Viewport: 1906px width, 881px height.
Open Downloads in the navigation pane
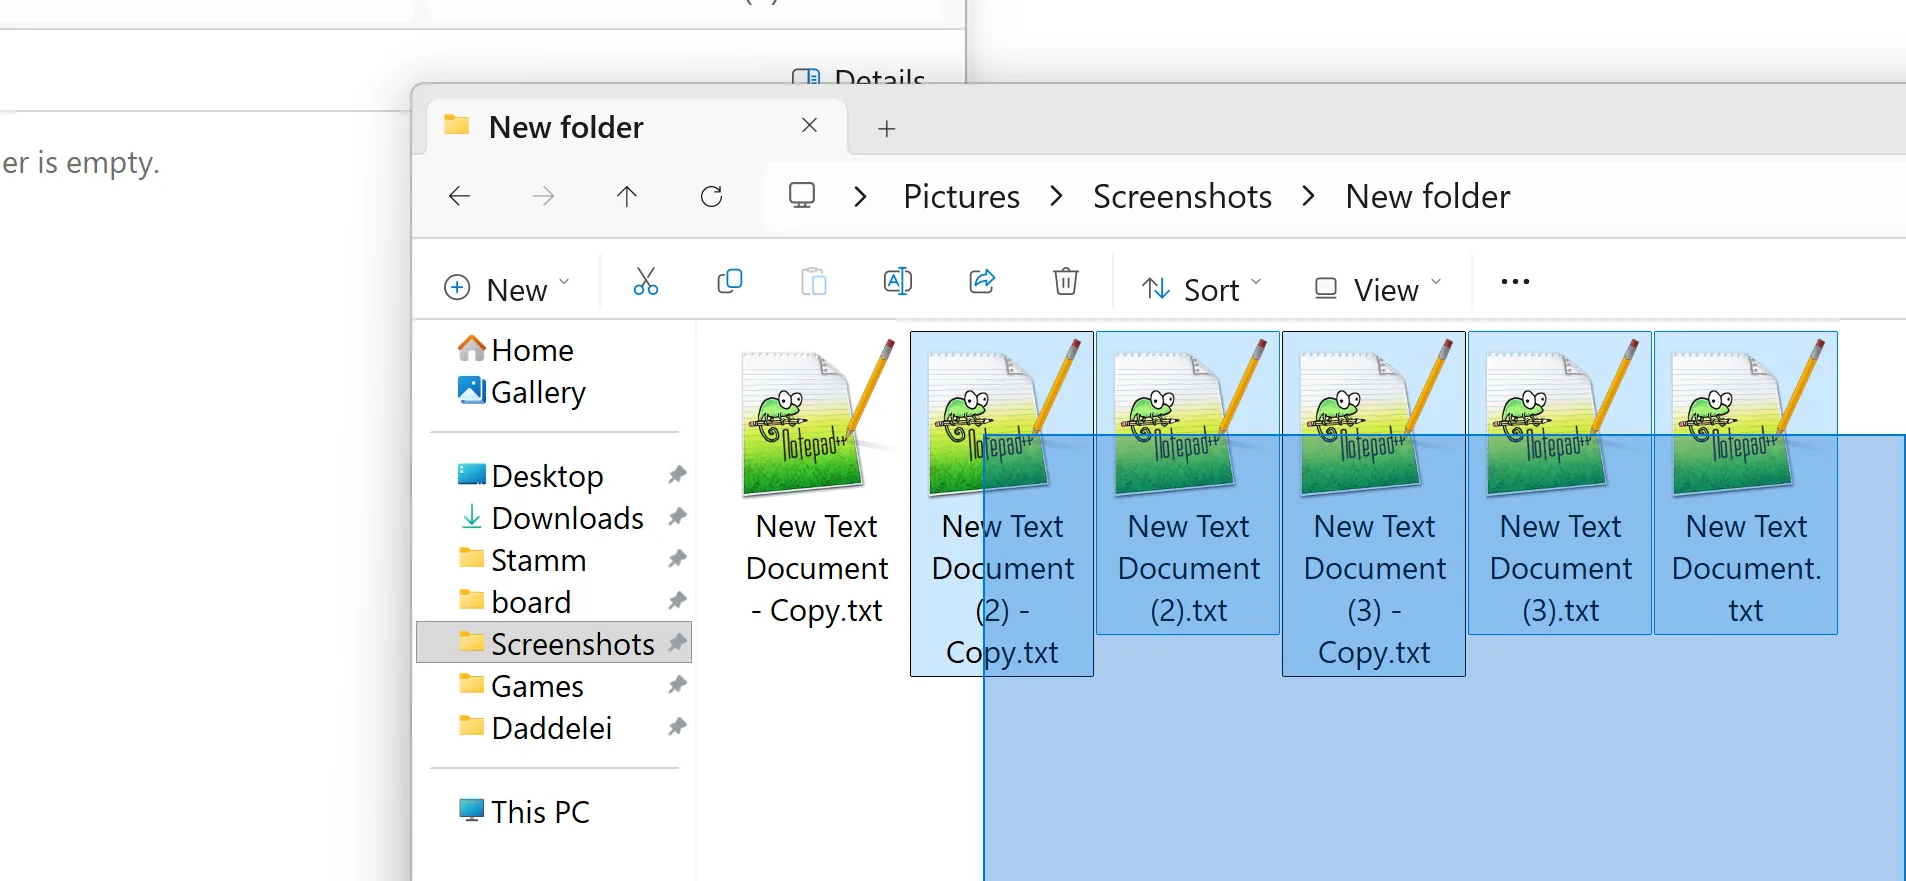[567, 518]
